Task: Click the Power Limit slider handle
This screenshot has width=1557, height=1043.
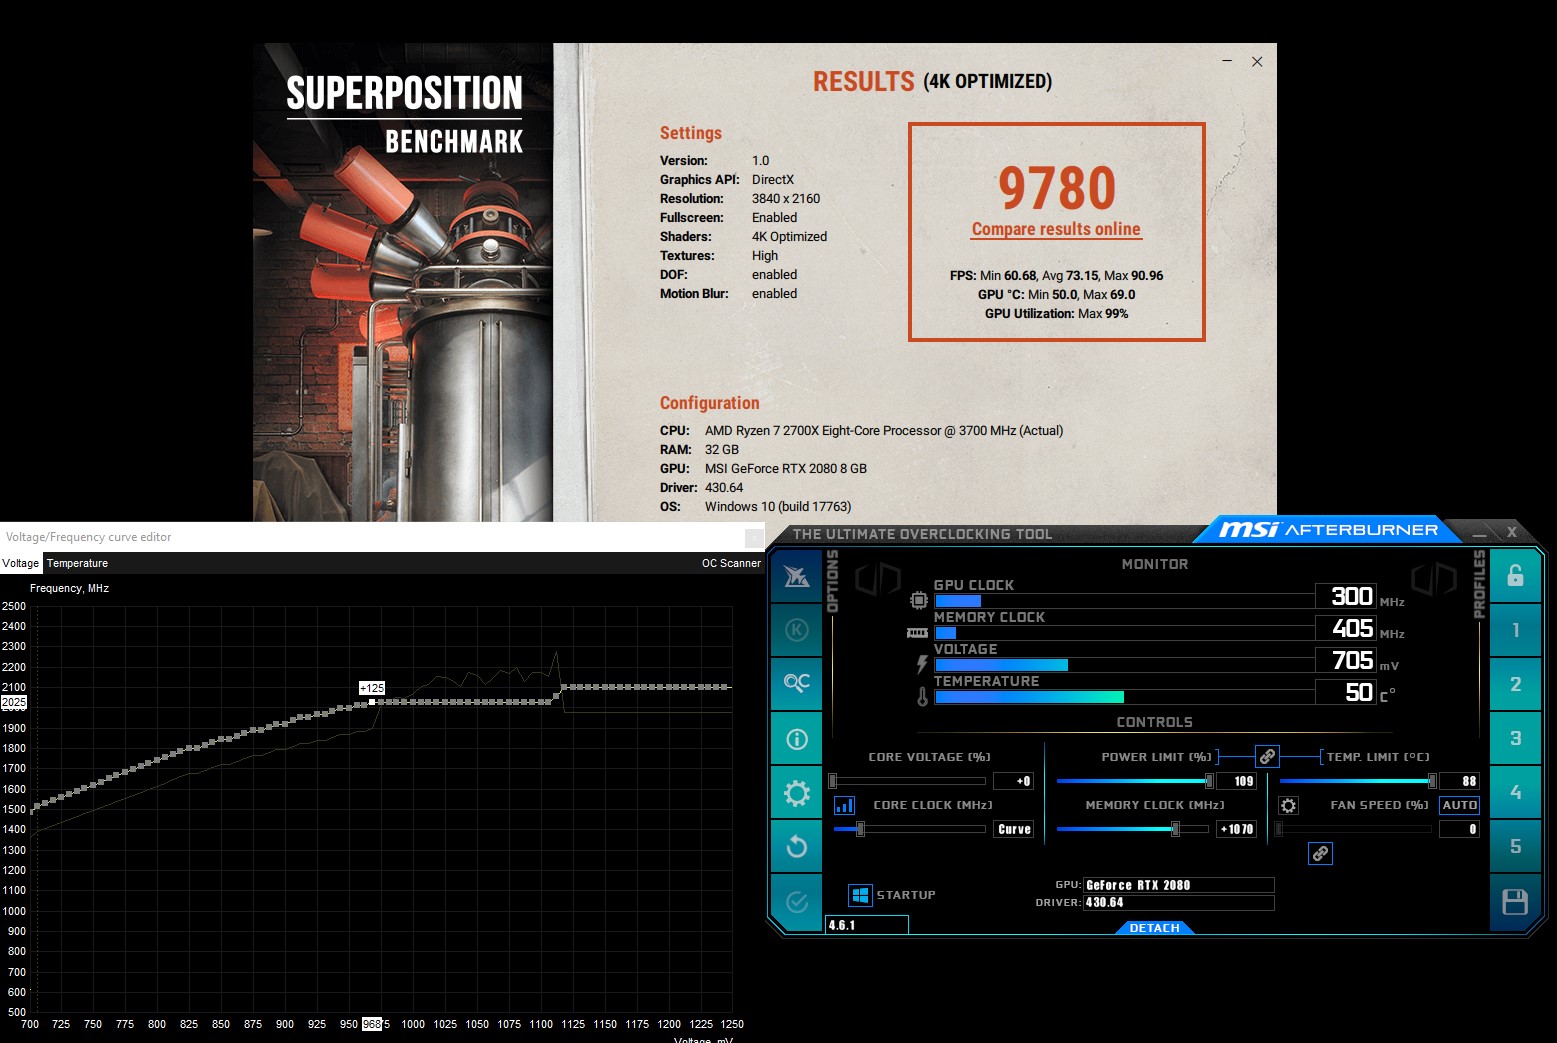Action: [x=1209, y=781]
